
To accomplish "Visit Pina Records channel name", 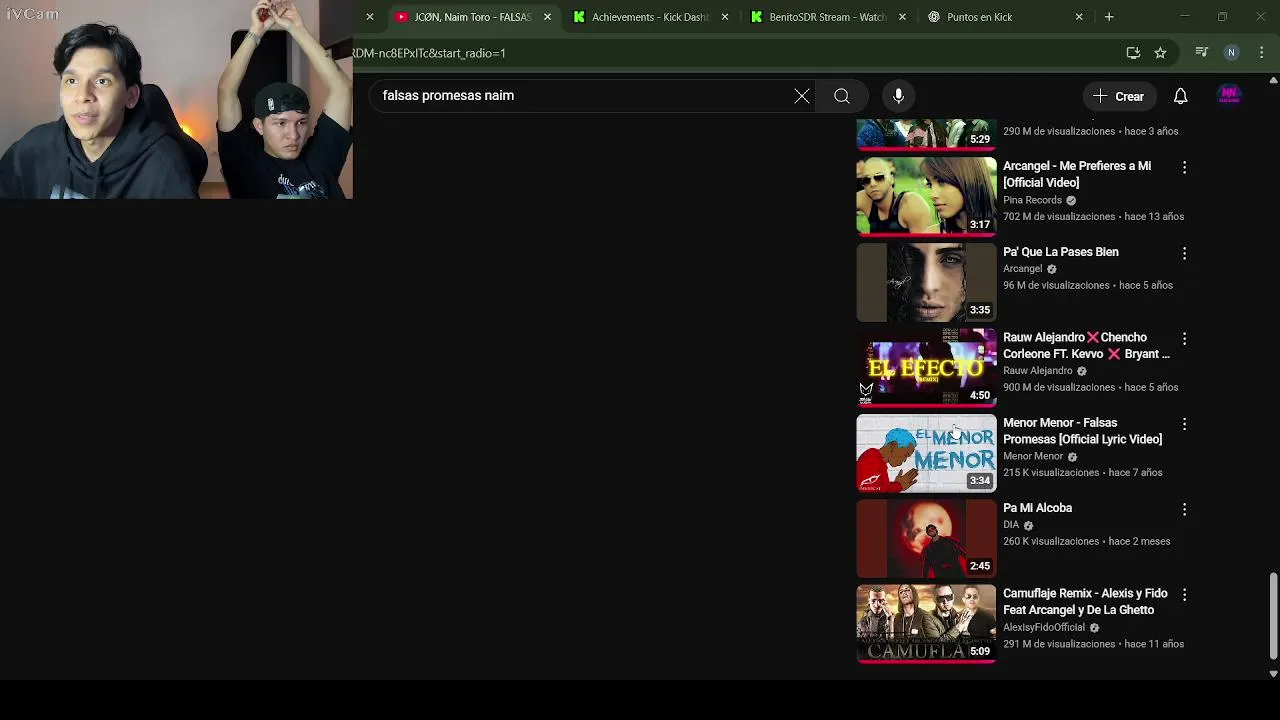I will point(1032,200).
